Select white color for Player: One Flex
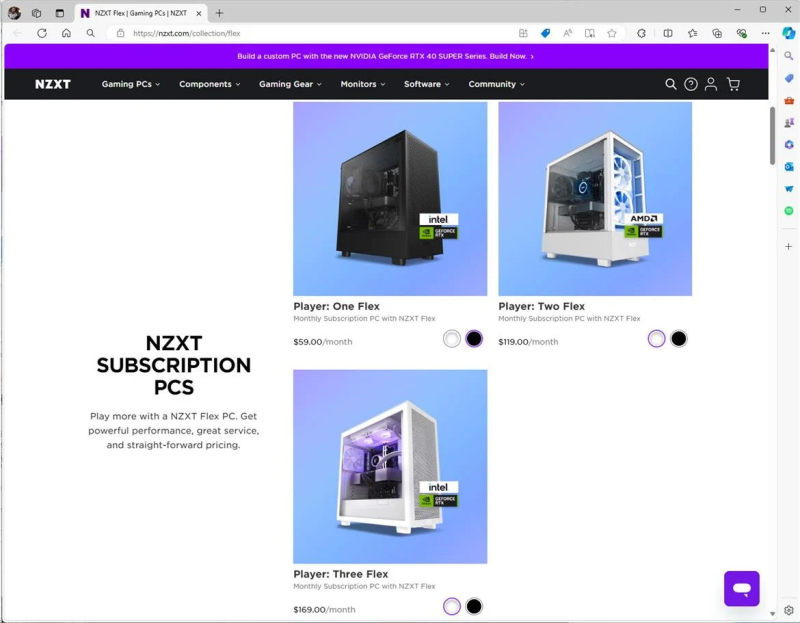The image size is (800, 623). 452,339
